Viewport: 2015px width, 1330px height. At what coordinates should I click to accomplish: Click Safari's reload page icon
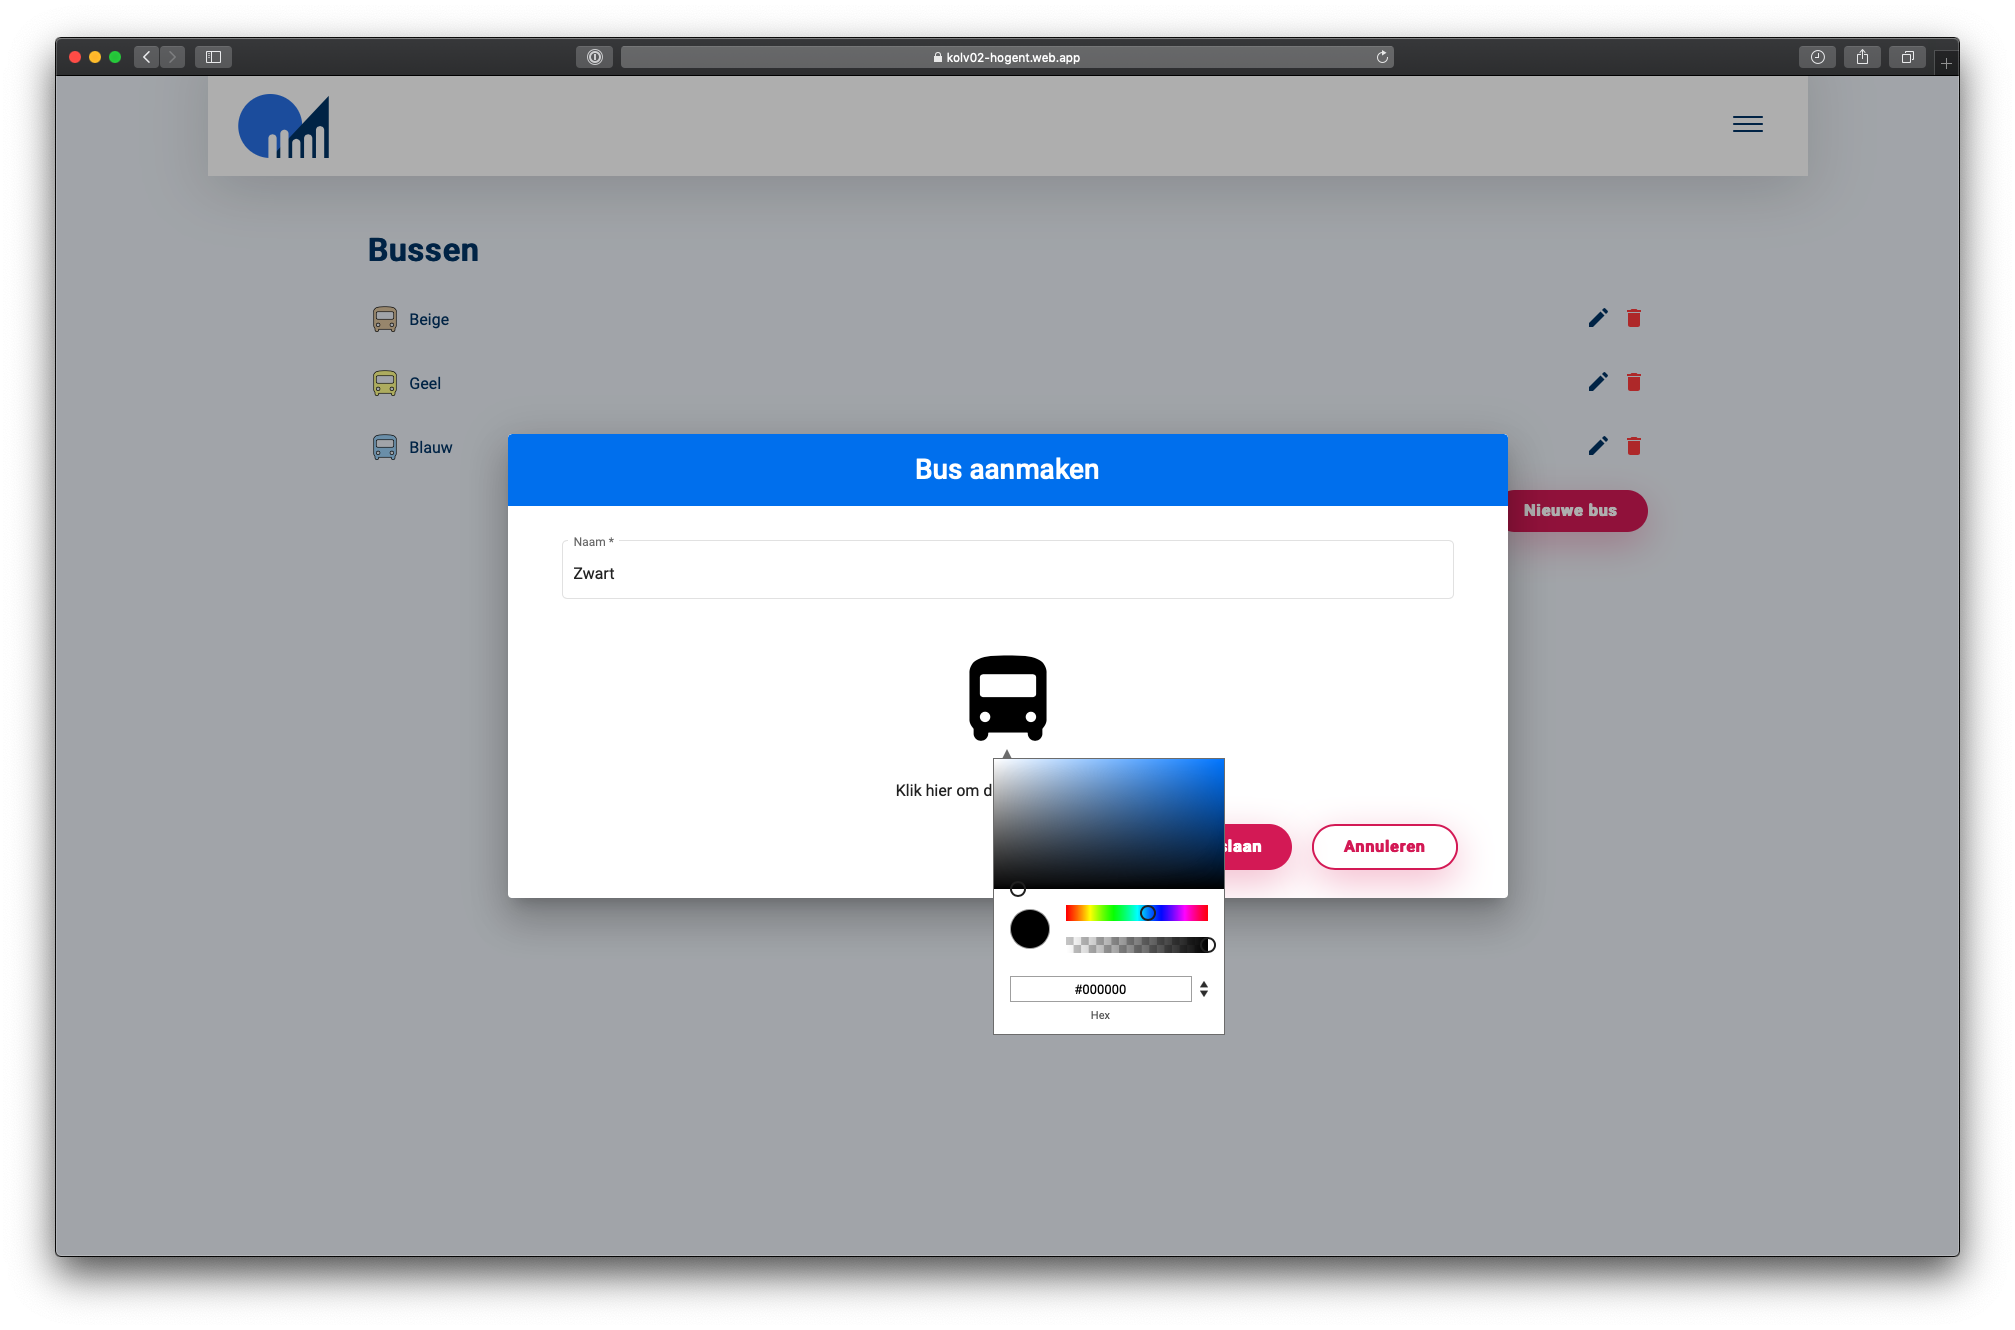[1382, 57]
